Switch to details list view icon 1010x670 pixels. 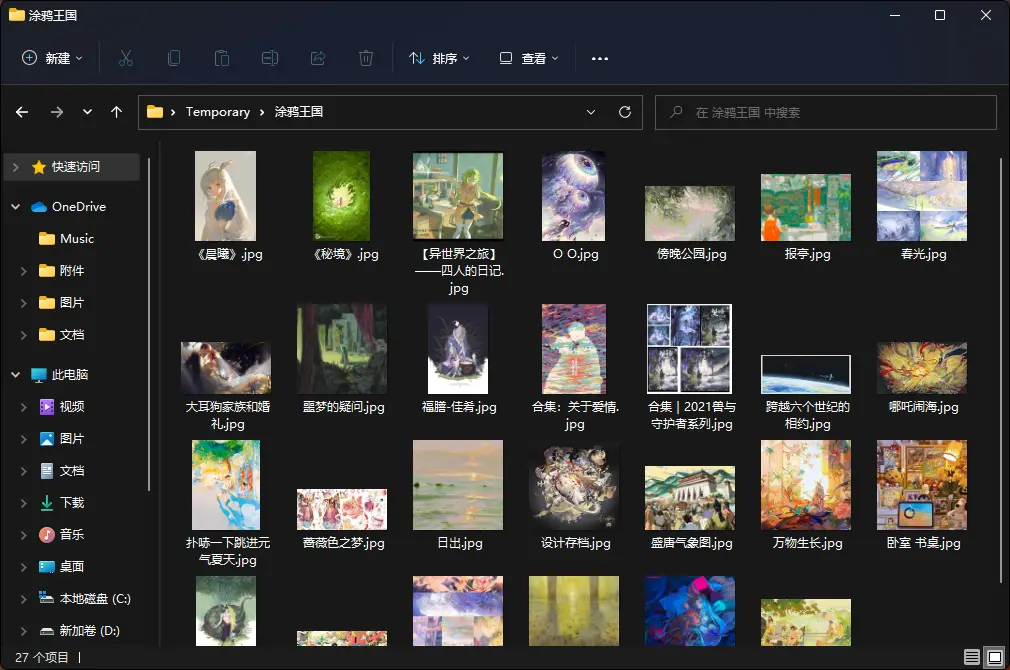[x=971, y=657]
